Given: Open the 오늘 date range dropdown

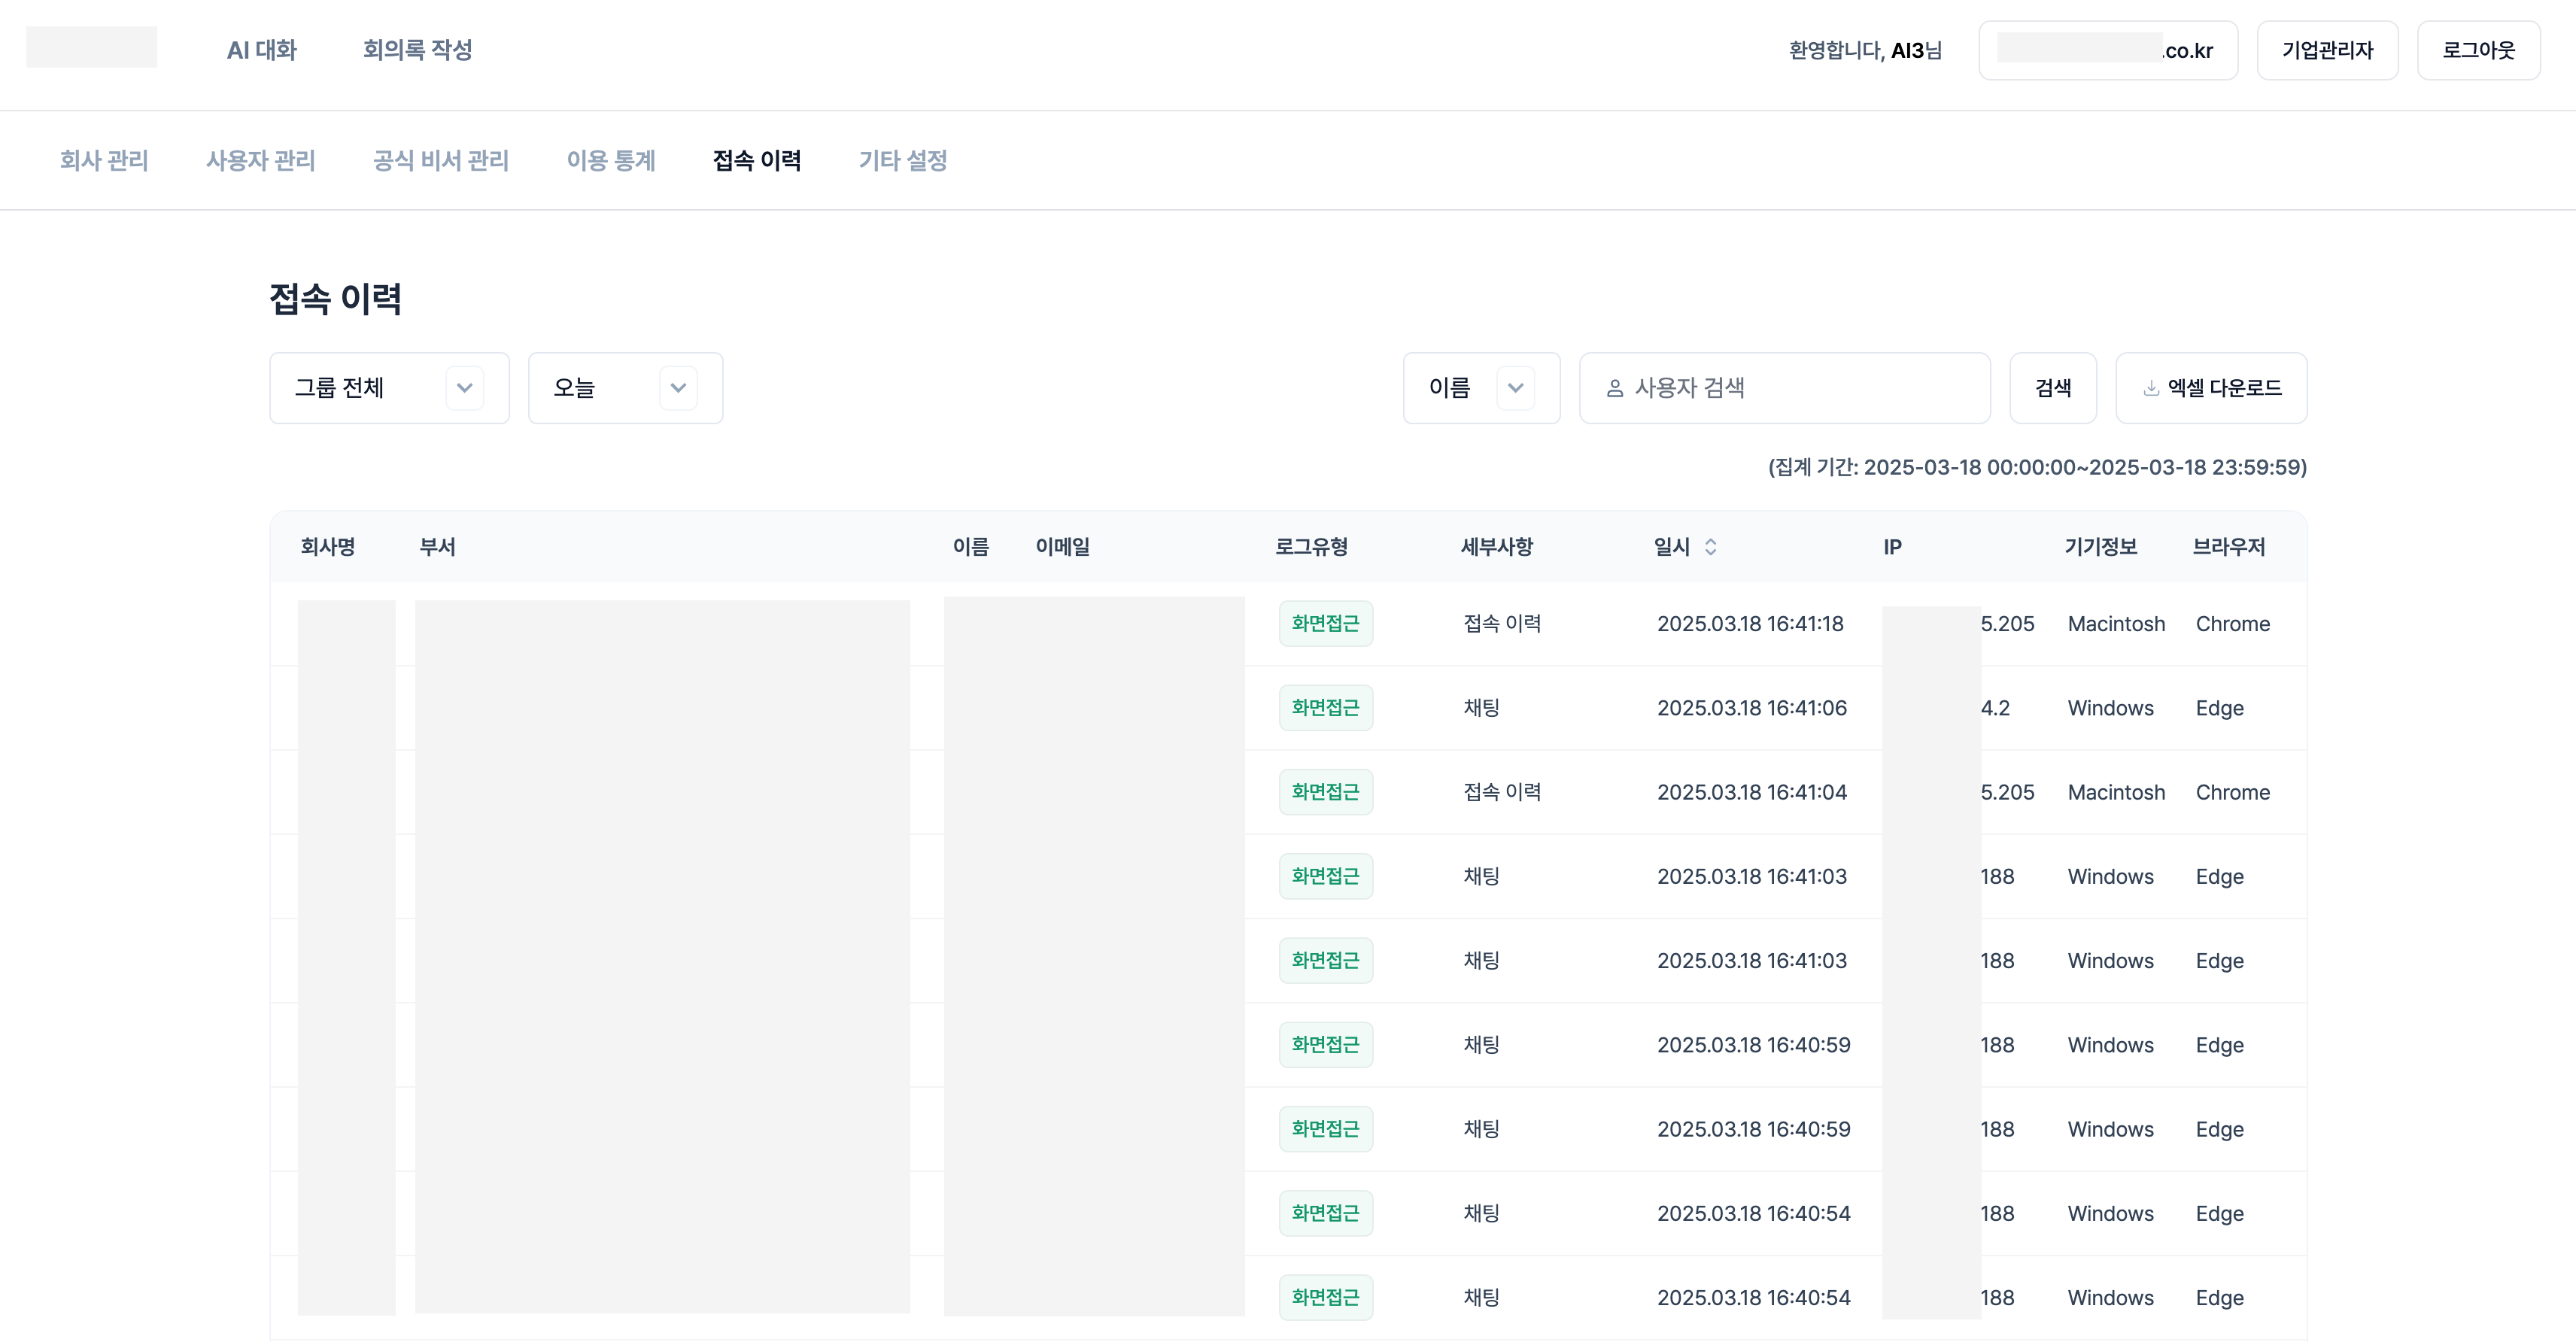Looking at the screenshot, I should click(625, 388).
